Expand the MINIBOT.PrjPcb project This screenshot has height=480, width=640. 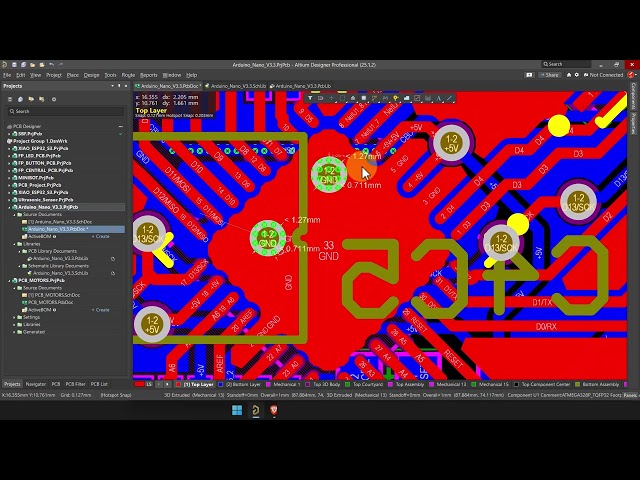click(x=10, y=178)
